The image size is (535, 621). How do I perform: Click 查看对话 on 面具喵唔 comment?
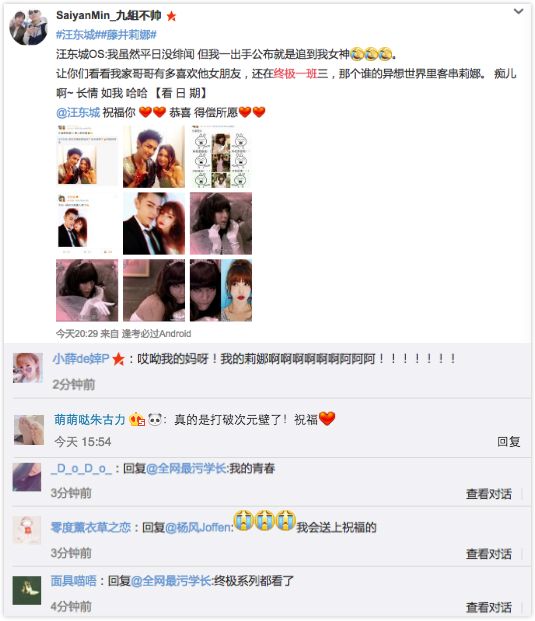coord(489,607)
